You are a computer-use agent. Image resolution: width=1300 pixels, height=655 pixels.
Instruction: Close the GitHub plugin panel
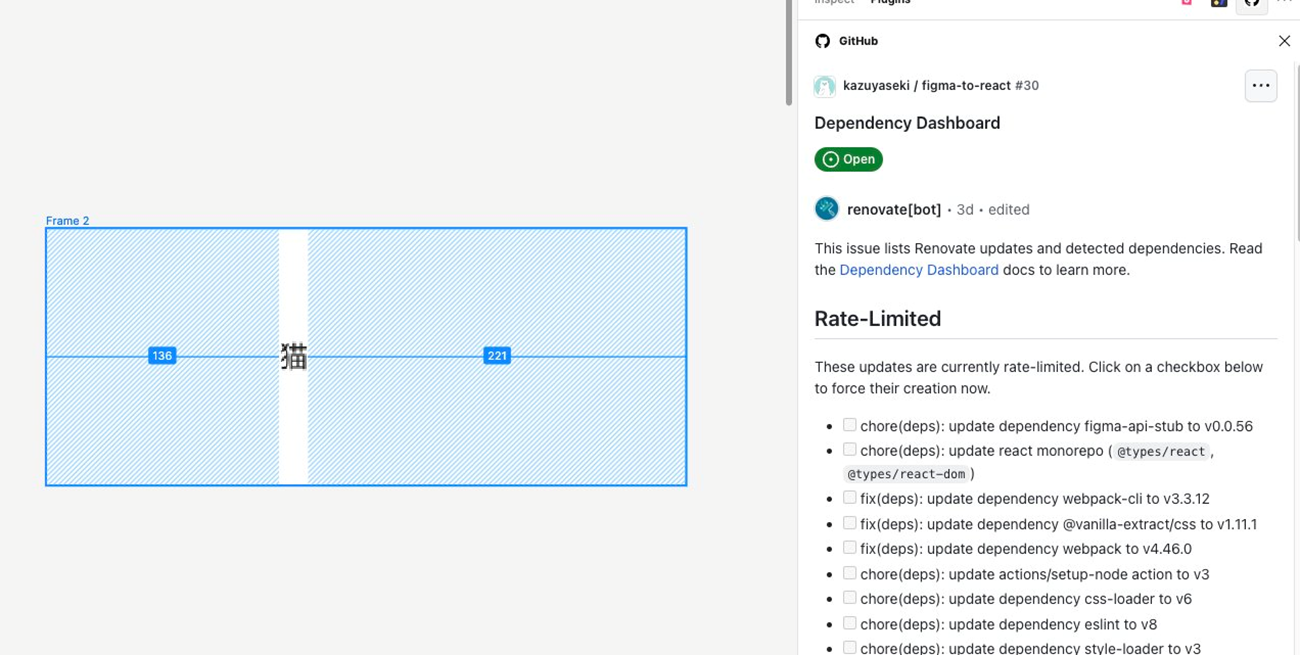pos(1284,41)
